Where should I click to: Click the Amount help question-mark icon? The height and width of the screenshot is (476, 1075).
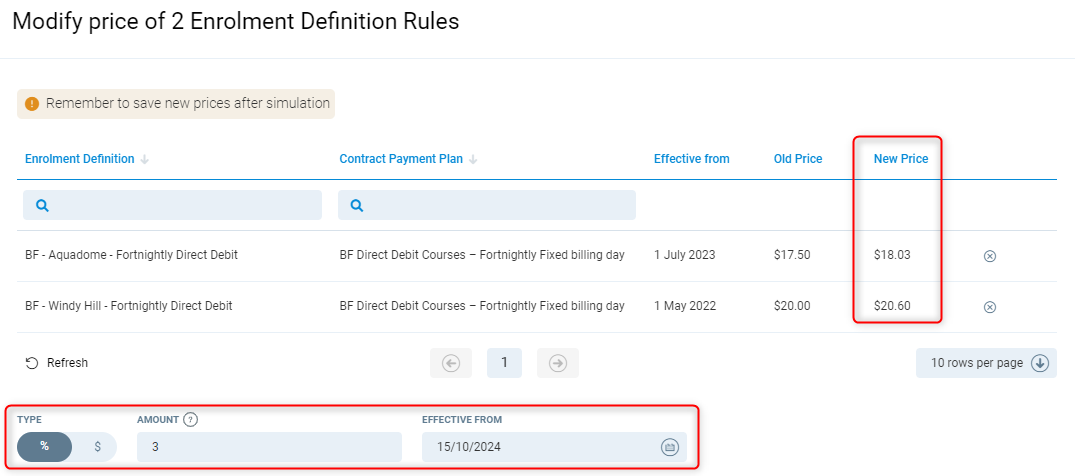tap(190, 419)
